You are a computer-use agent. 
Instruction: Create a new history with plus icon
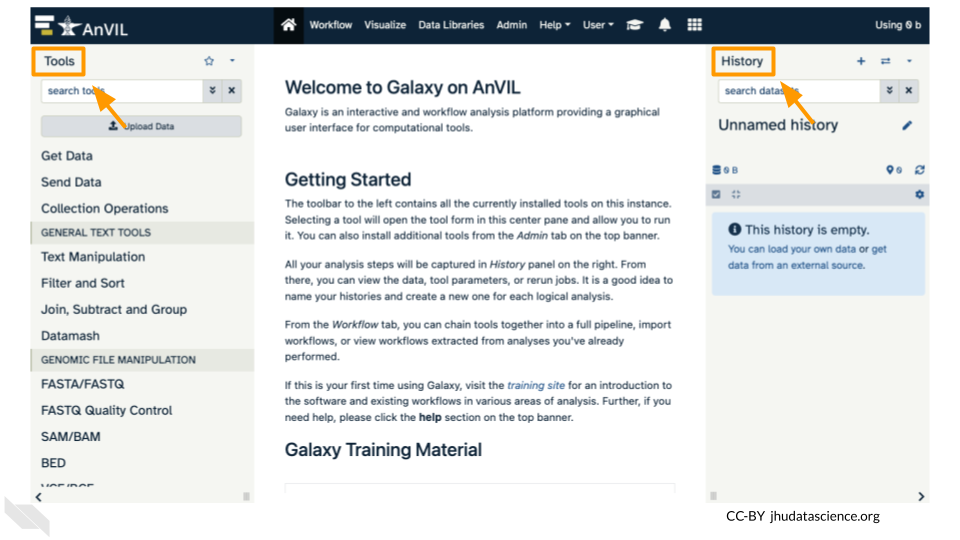point(861,61)
